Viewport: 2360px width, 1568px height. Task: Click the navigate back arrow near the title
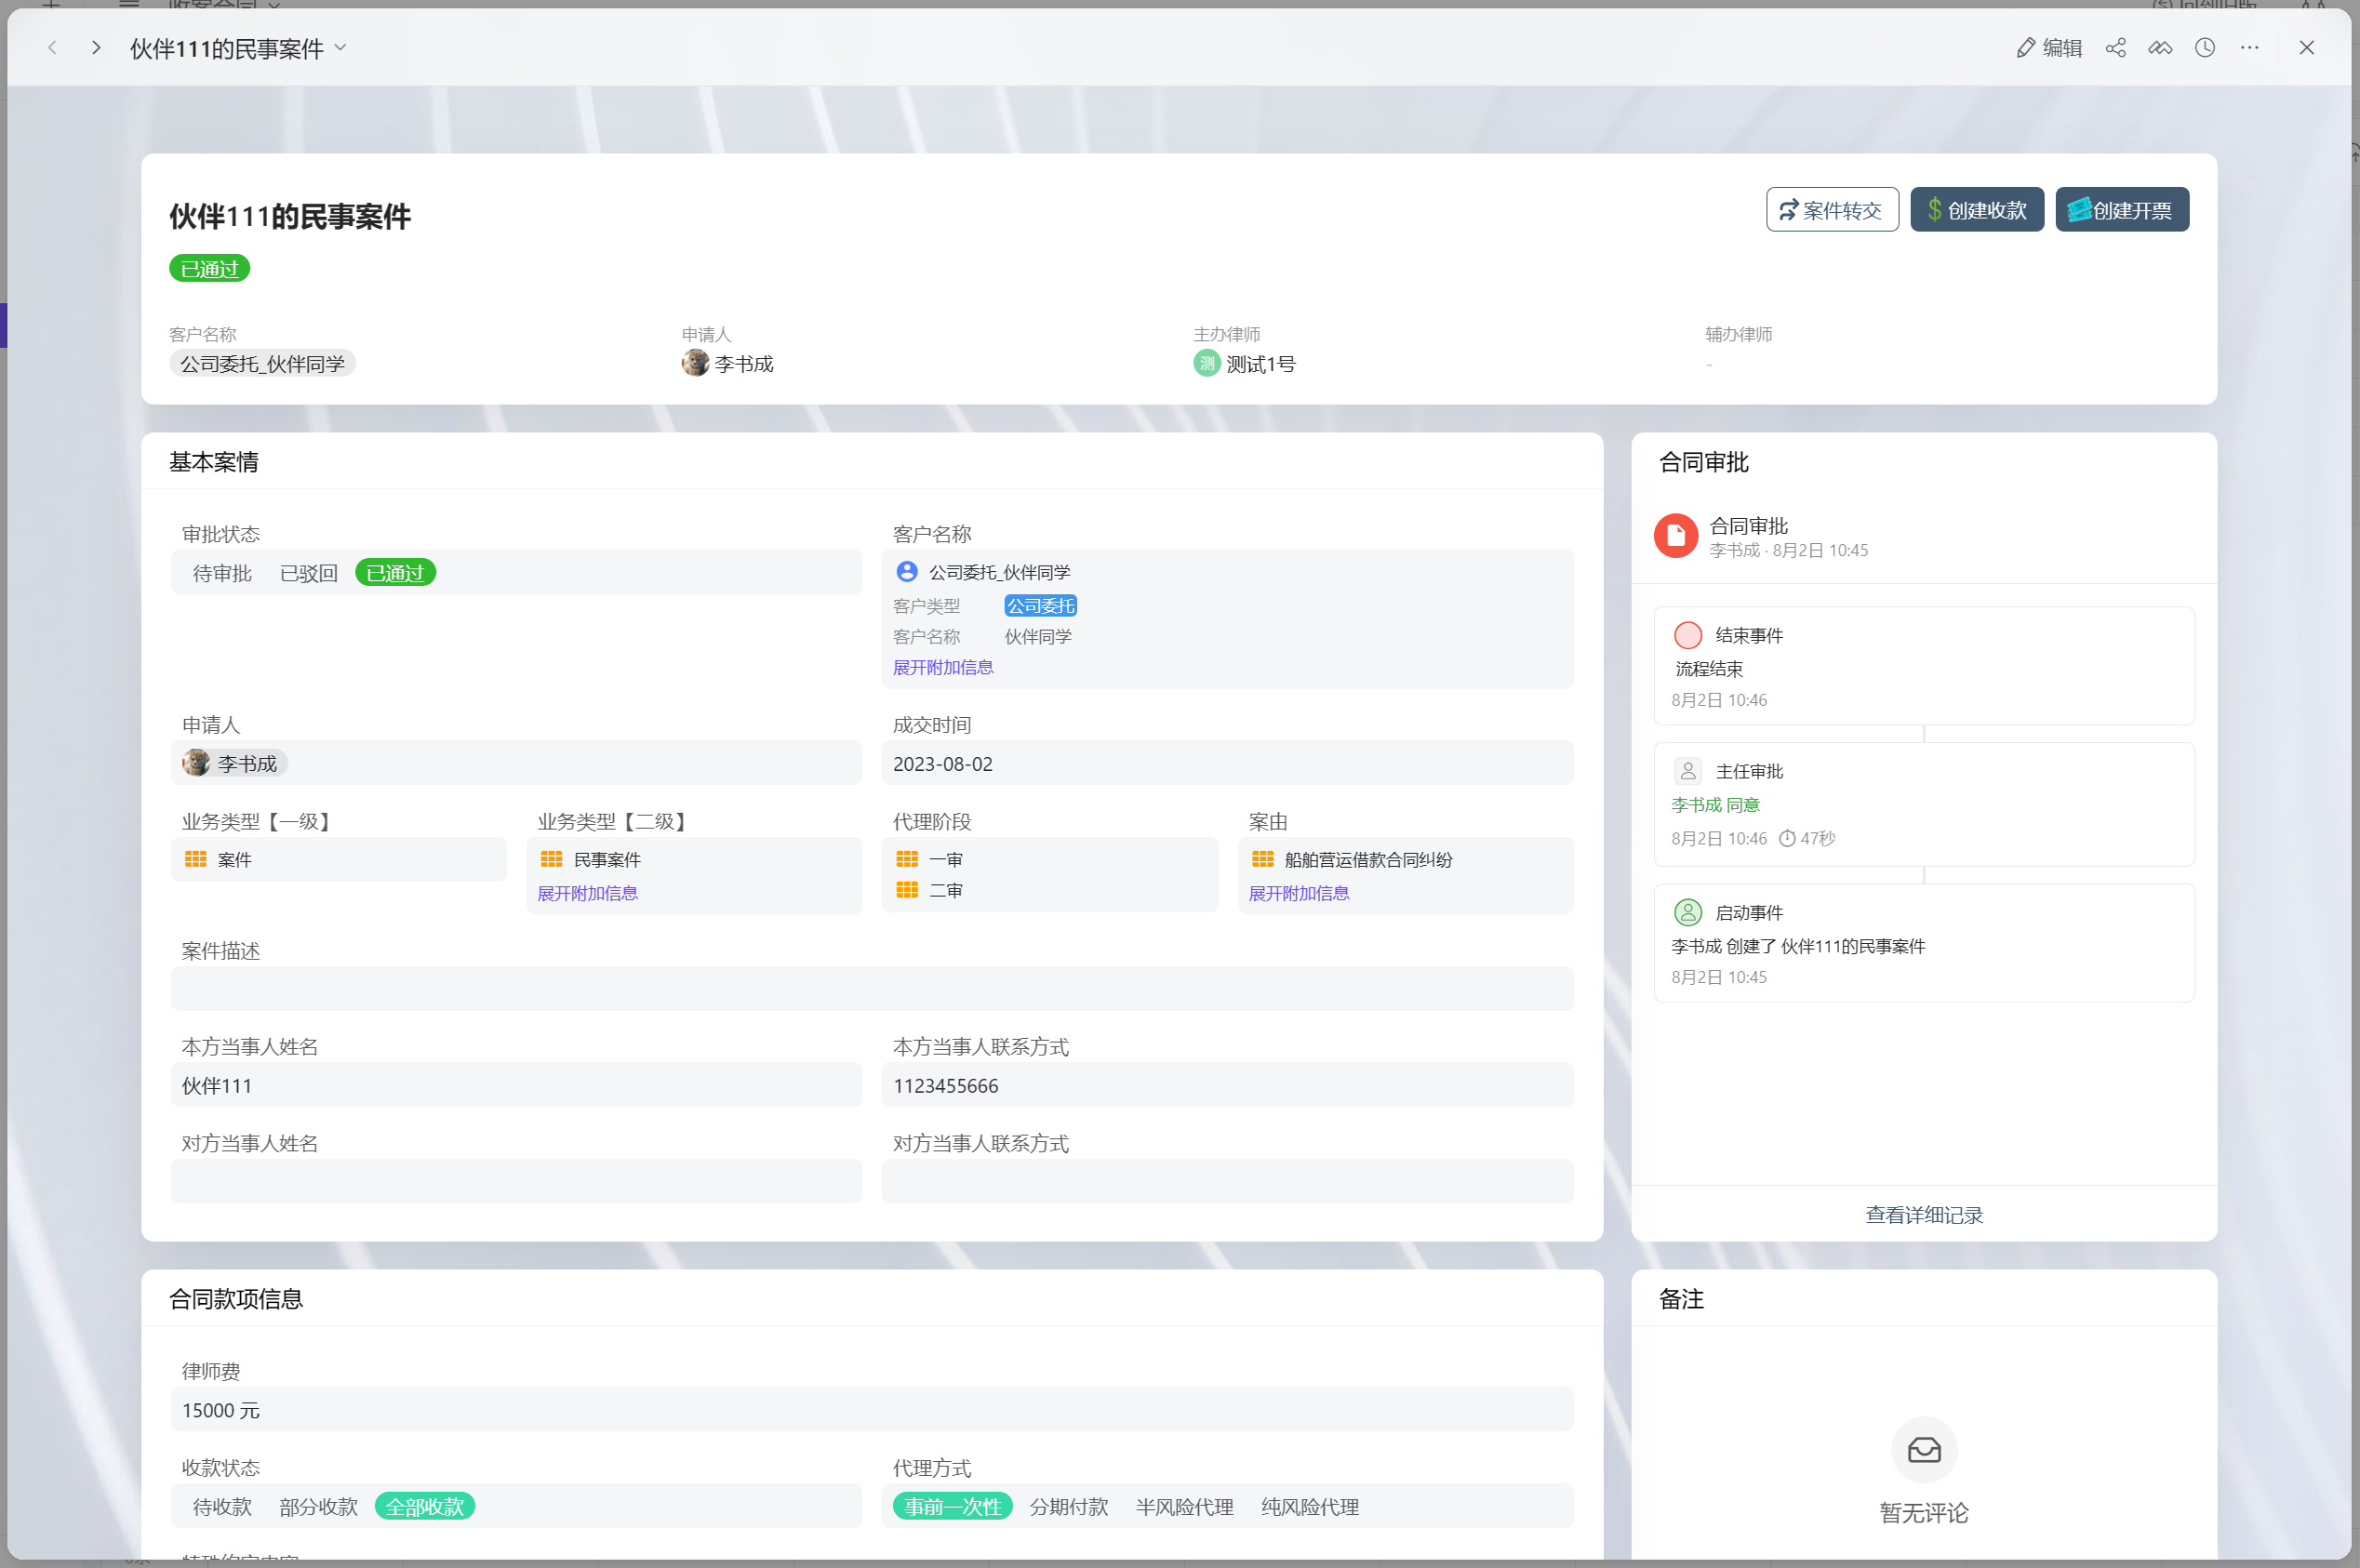coord(52,47)
